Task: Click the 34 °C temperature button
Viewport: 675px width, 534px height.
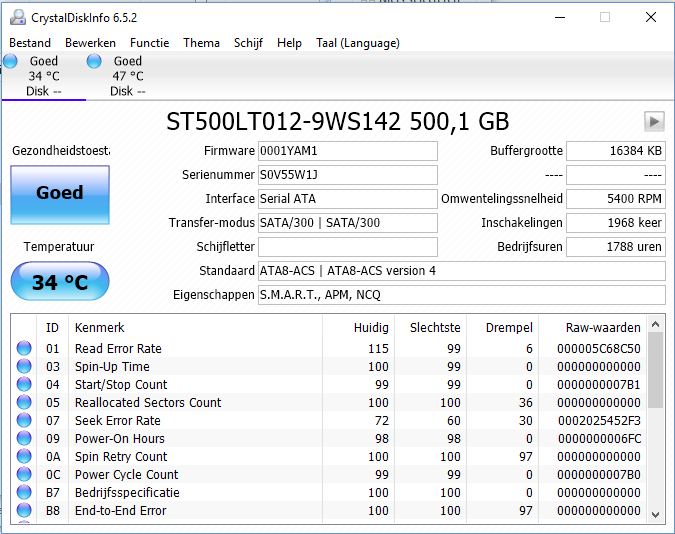Action: 59,282
